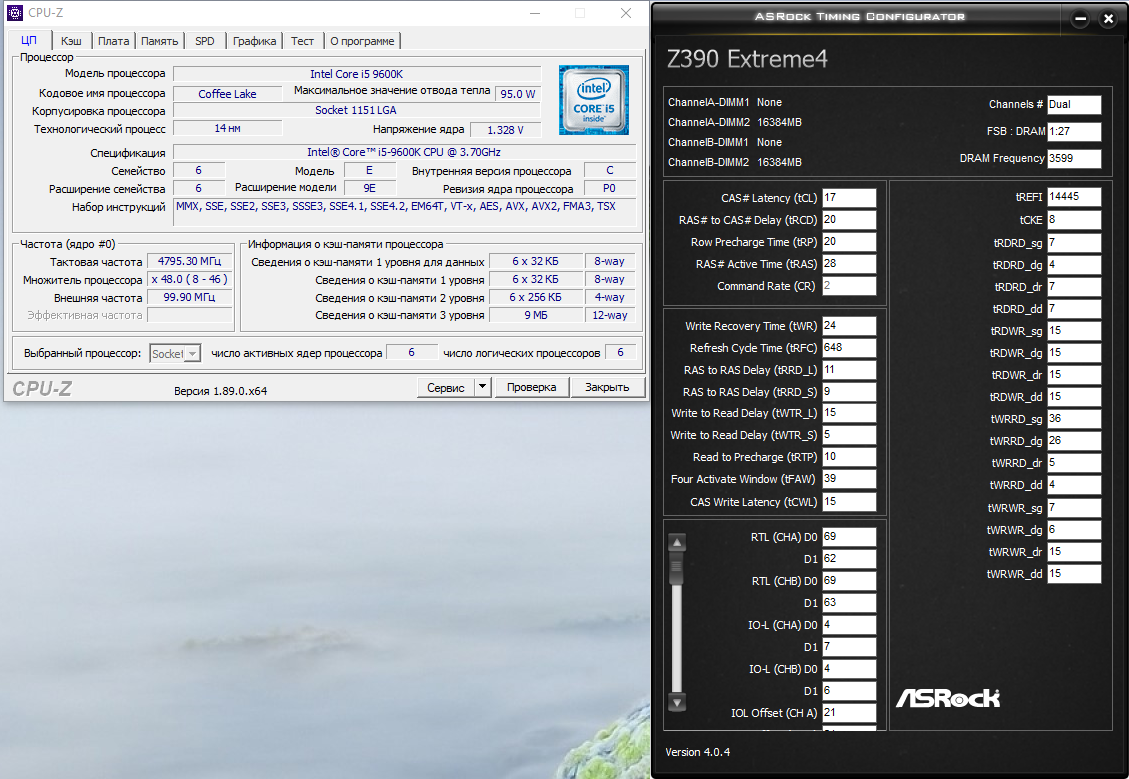Click the tWRRD_sg value field

tap(1074, 418)
